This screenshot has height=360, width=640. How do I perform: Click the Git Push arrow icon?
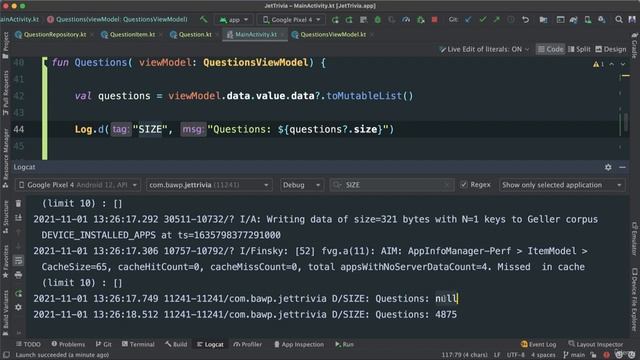[496, 20]
